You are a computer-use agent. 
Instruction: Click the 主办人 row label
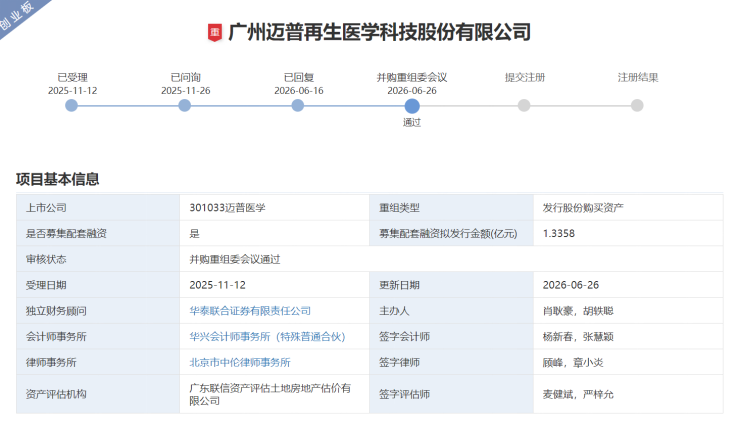tap(394, 311)
